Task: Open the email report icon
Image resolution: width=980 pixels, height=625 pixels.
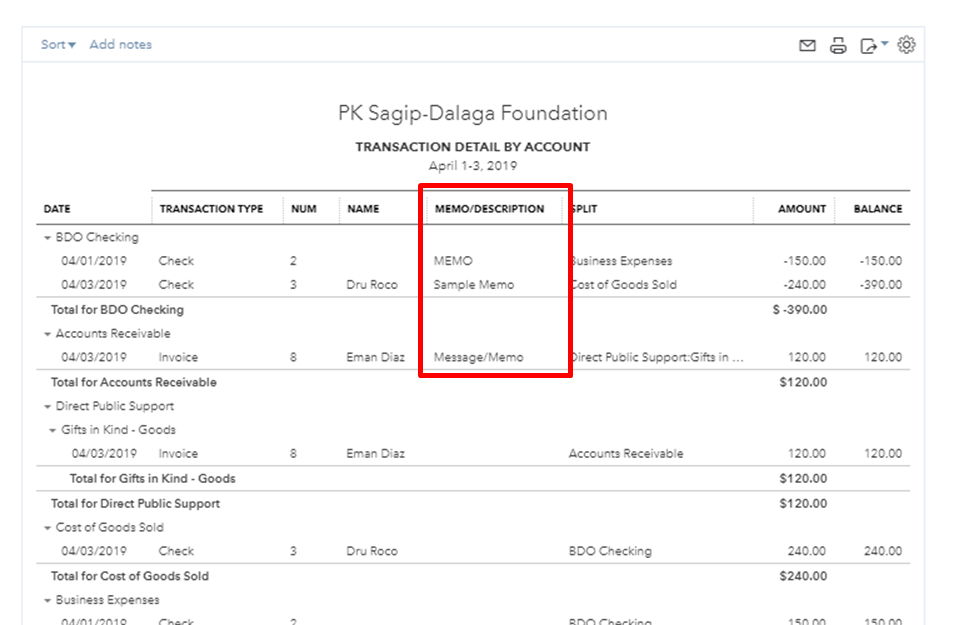Action: pyautogui.click(x=808, y=44)
